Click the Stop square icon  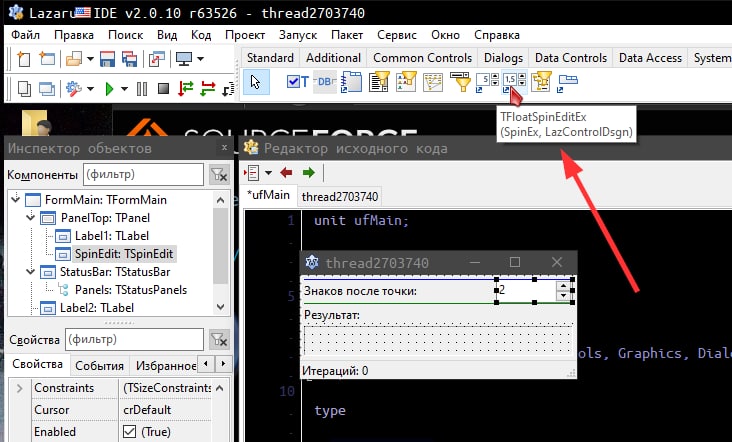click(163, 88)
